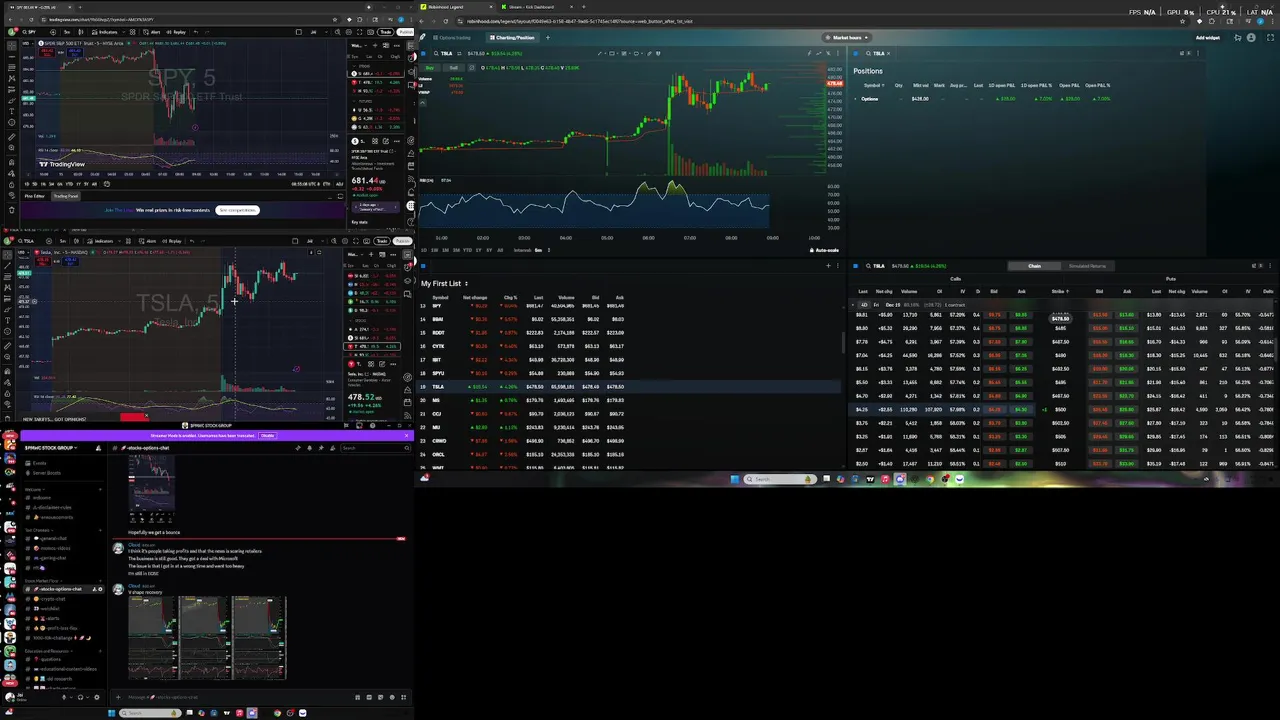The image size is (1280, 720).
Task: Open the crypto-chat channel in Discord
Action: [x=52, y=599]
